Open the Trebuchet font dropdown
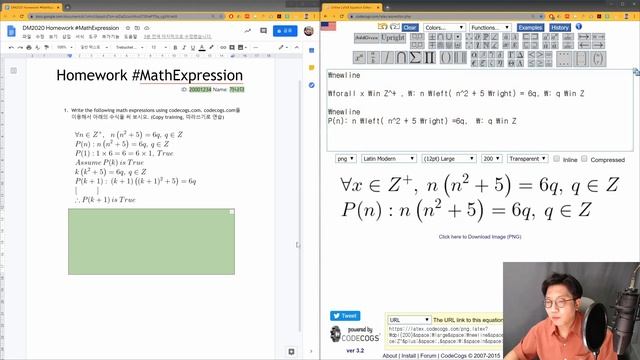Screen dimensions: 640x360 coord(129,47)
